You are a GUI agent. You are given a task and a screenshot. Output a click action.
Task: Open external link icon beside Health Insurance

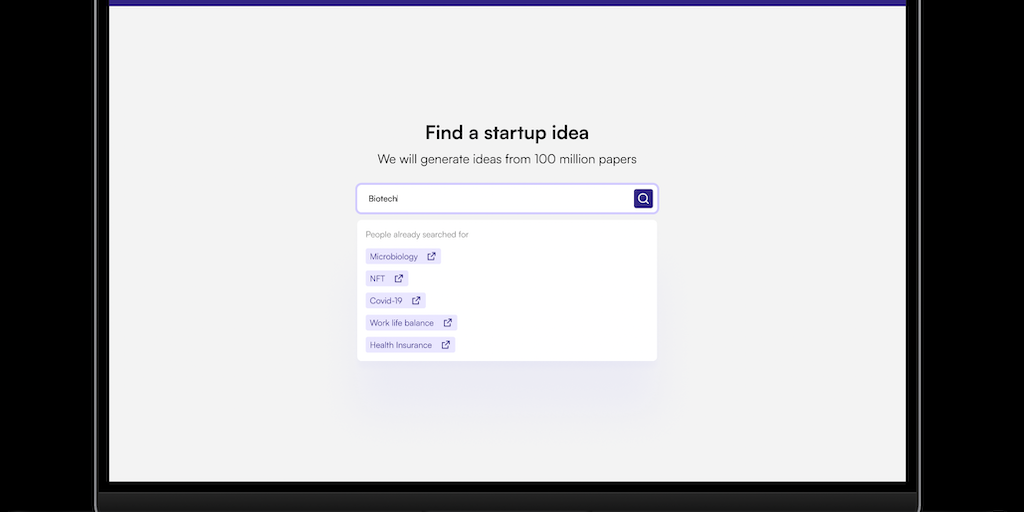[x=446, y=345]
